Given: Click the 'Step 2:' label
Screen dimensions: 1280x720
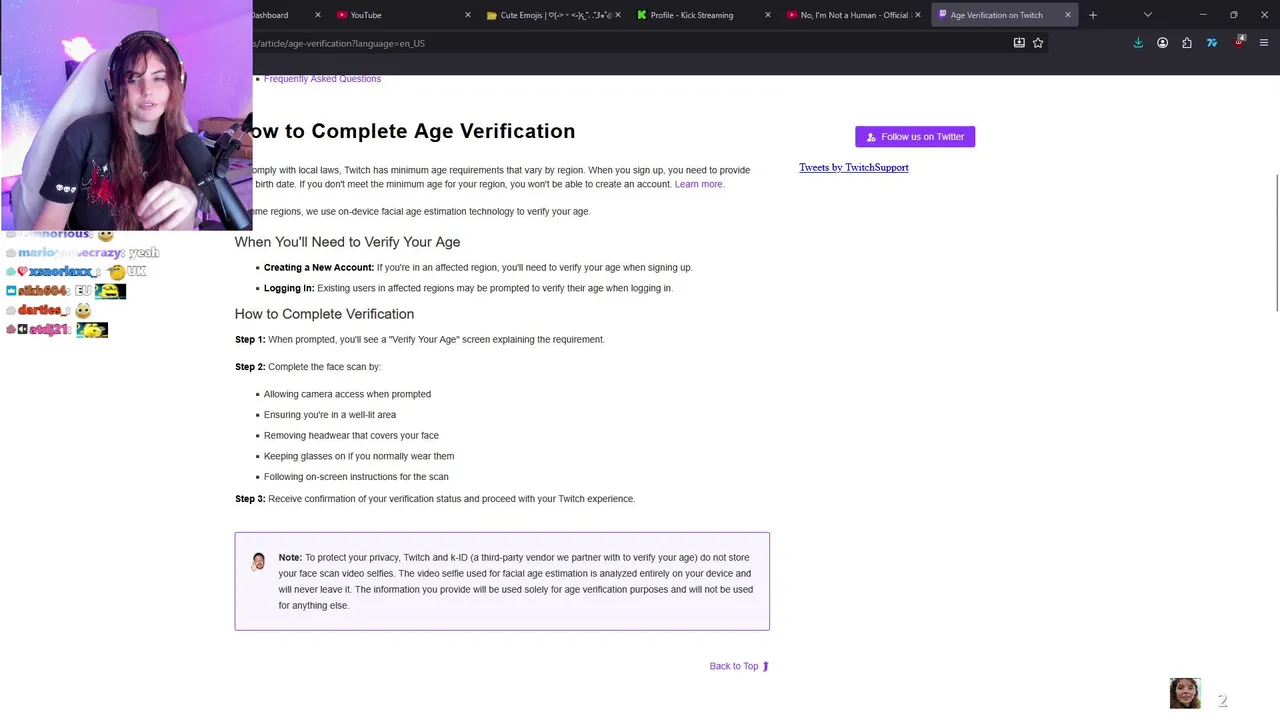Looking at the screenshot, I should click(x=250, y=367).
